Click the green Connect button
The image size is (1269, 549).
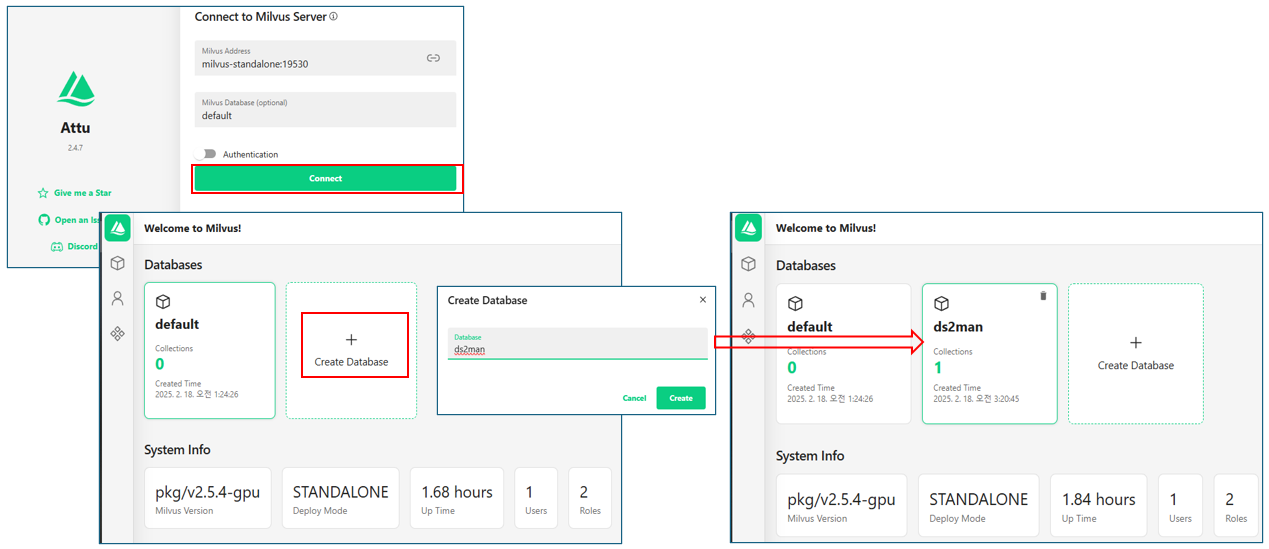coord(325,178)
